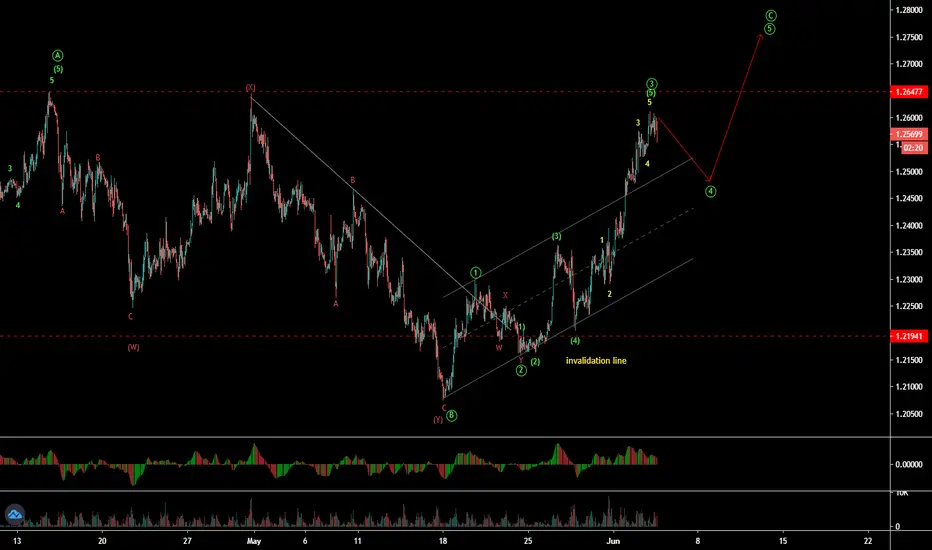Select the red W label without parentheses

(499, 348)
